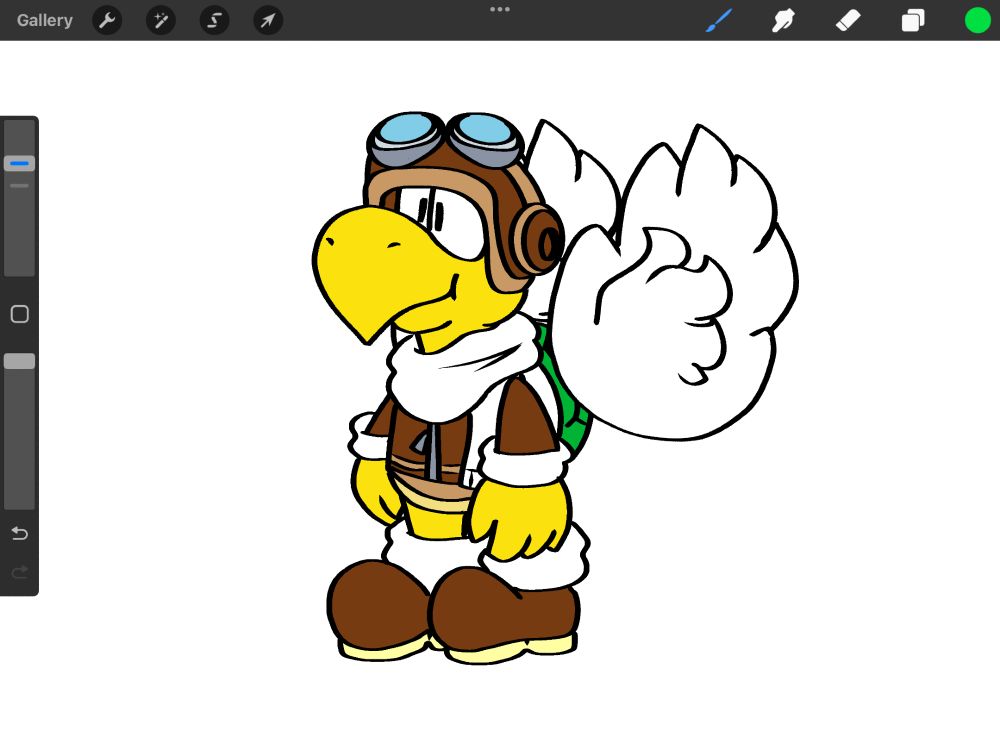Open the green color picker
The image size is (1000, 750).
point(977,20)
